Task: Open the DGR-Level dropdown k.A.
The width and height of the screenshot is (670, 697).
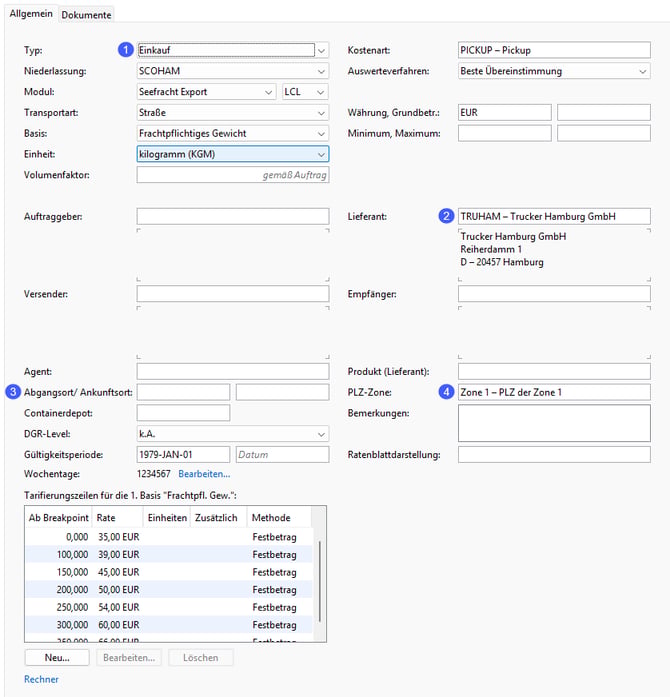Action: tap(233, 434)
